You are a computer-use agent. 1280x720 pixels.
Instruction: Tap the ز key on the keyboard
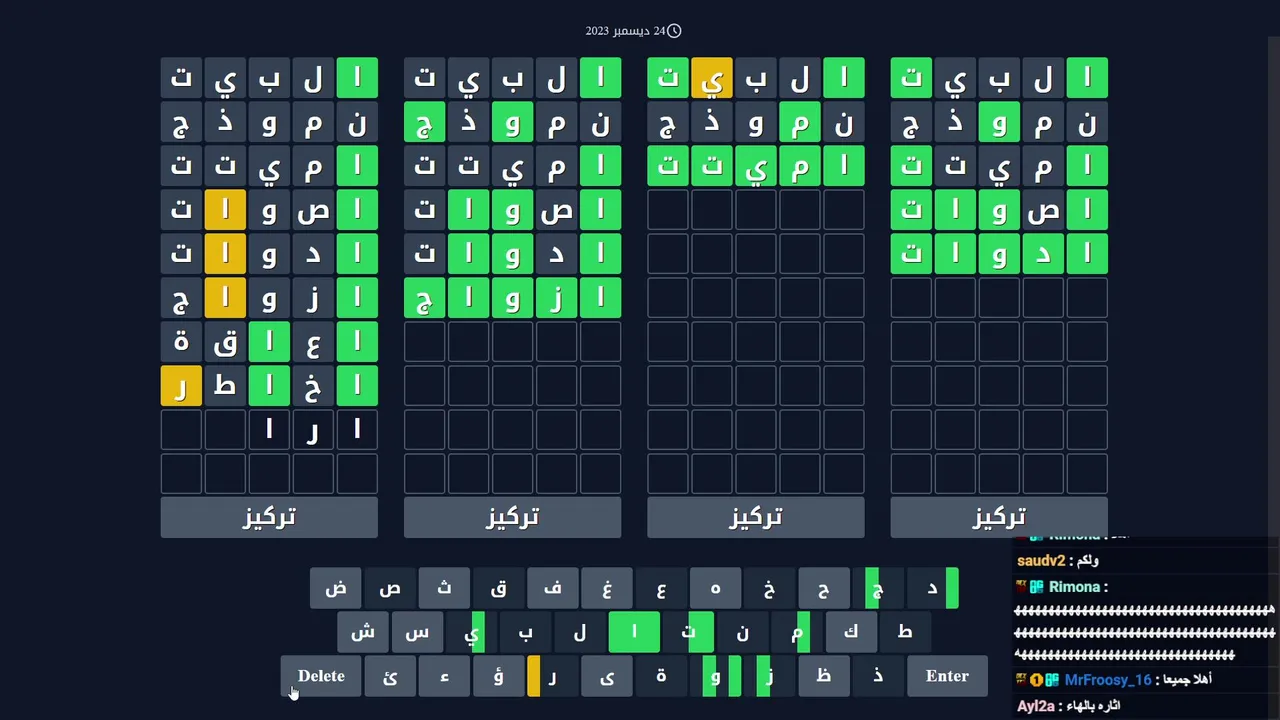click(769, 676)
